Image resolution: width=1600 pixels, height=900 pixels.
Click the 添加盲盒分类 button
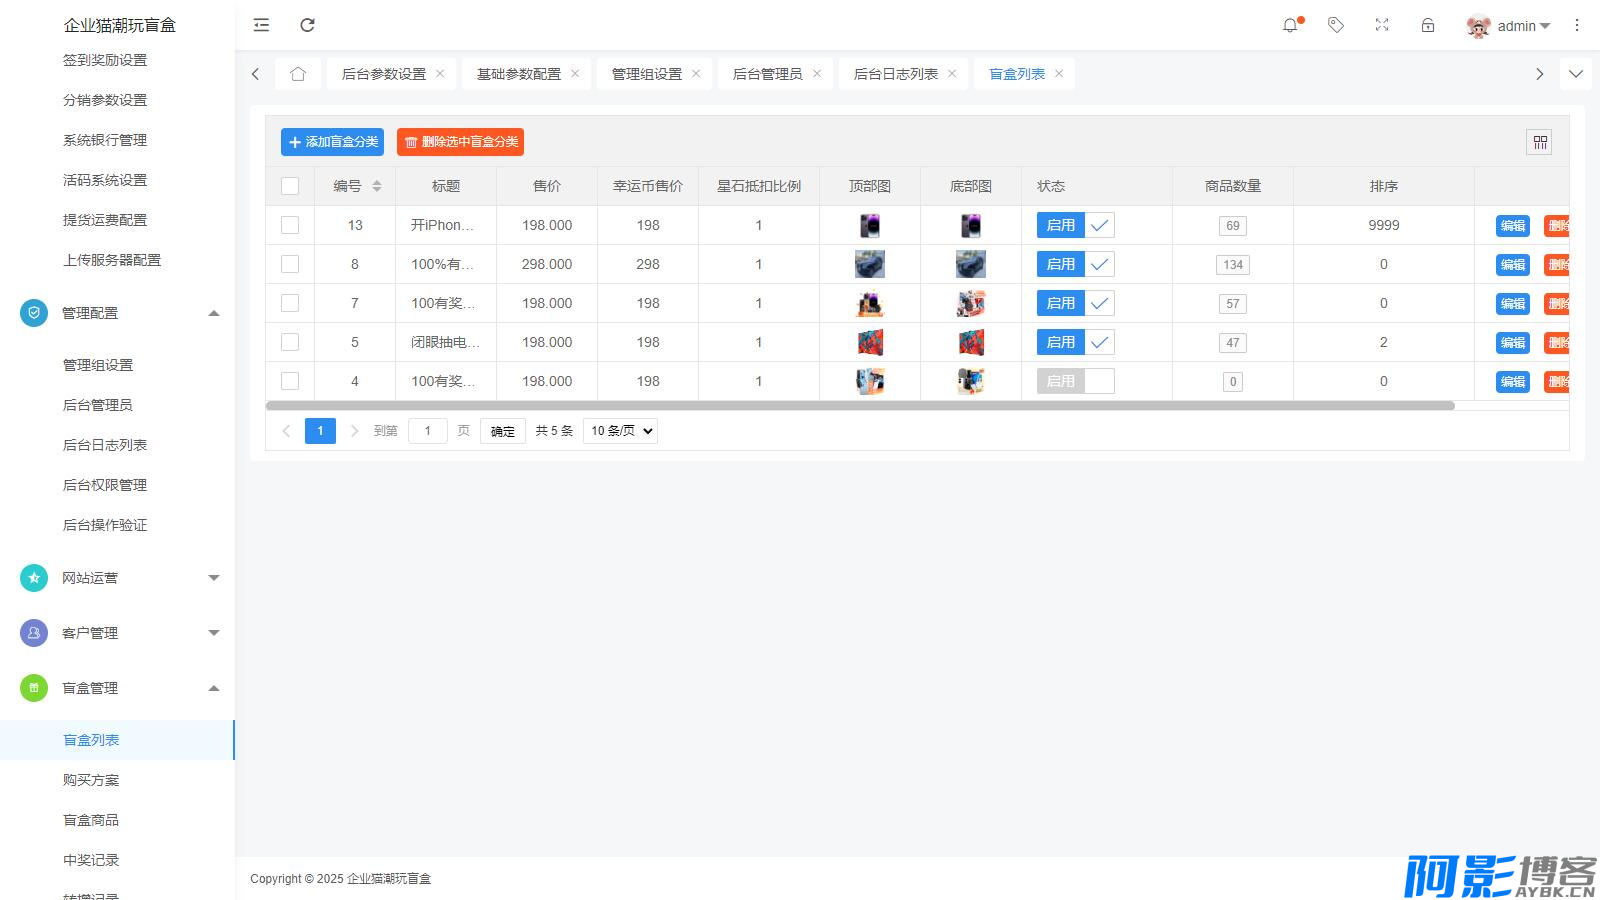[x=332, y=142]
